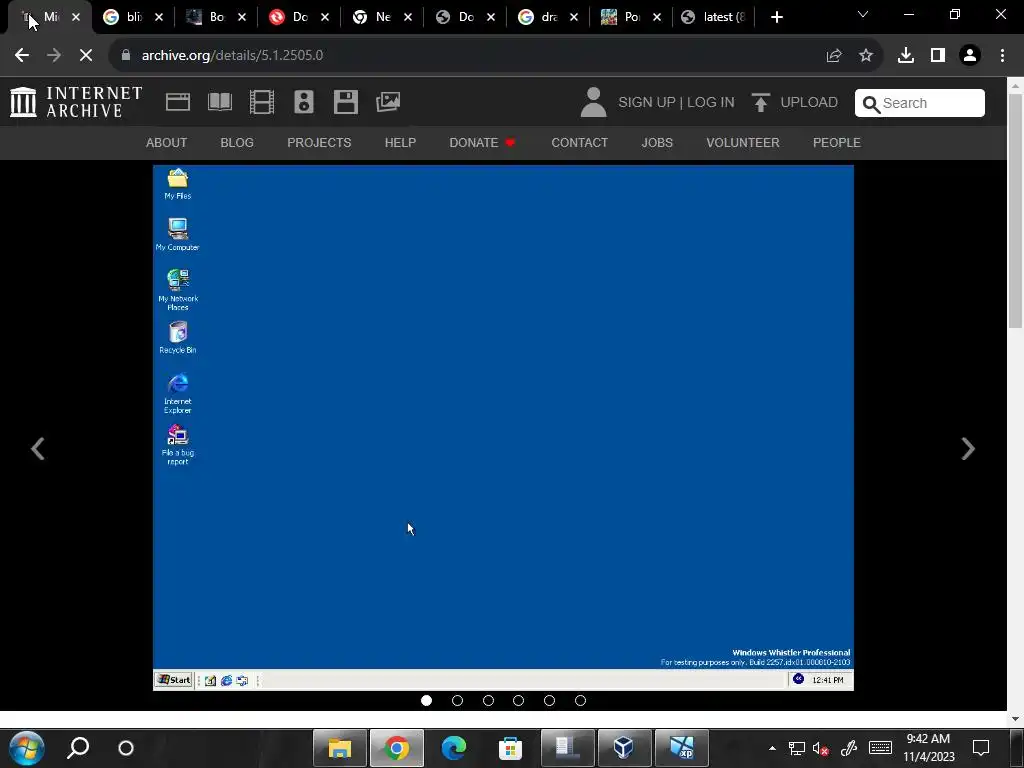Open the Web (Wayback) media icon
This screenshot has height=768, width=1024.
click(x=178, y=102)
